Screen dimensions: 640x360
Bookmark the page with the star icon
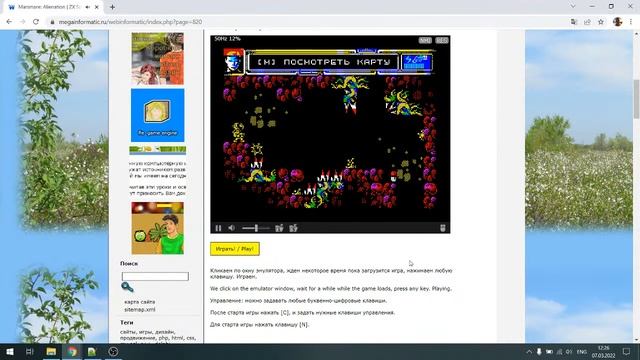point(601,22)
